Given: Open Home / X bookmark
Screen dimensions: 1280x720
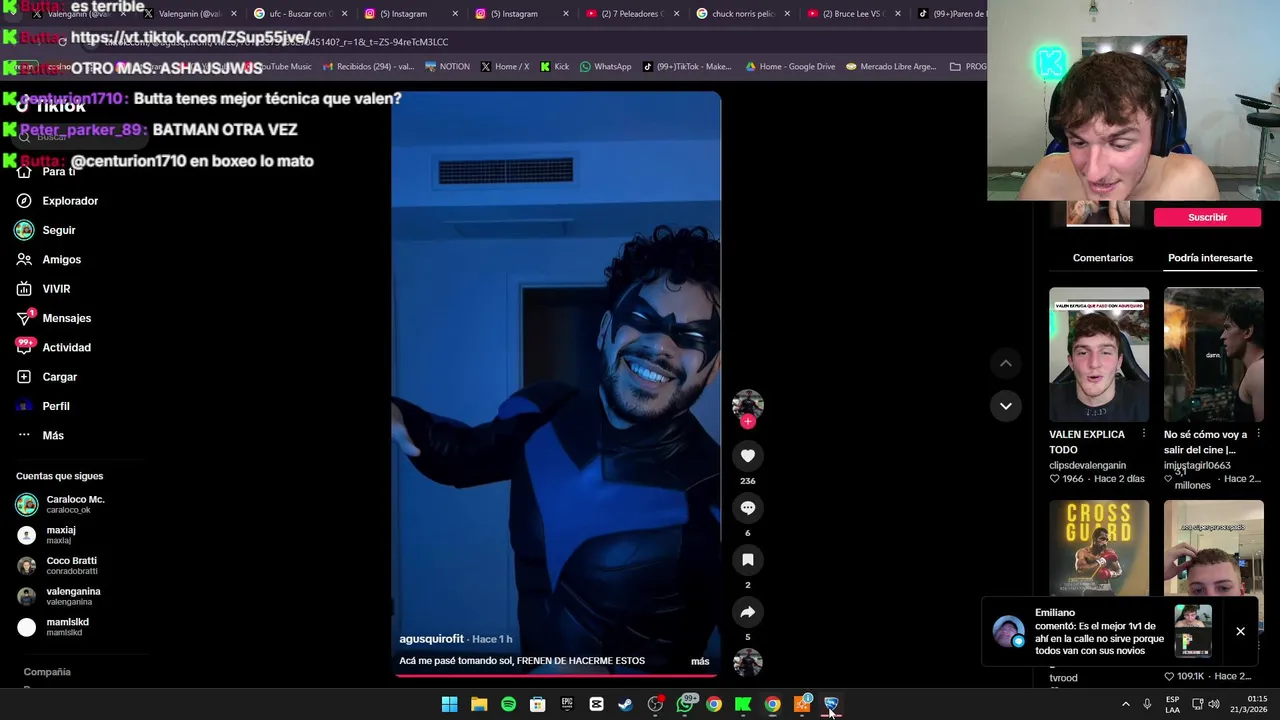Looking at the screenshot, I should (x=504, y=67).
